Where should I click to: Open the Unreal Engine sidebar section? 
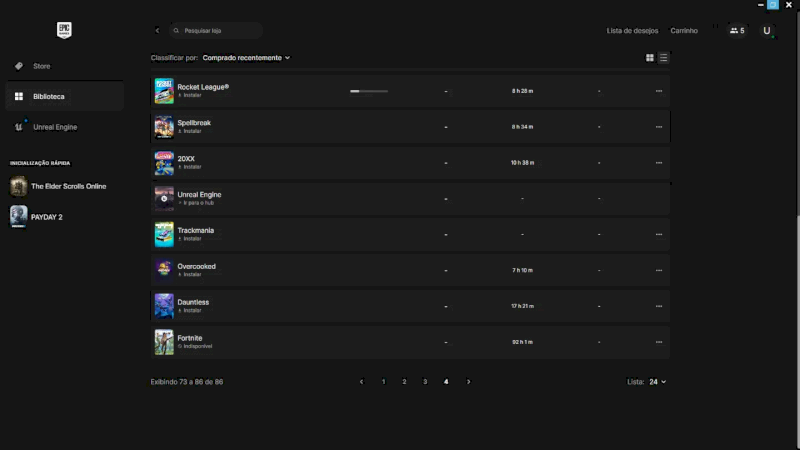point(54,127)
